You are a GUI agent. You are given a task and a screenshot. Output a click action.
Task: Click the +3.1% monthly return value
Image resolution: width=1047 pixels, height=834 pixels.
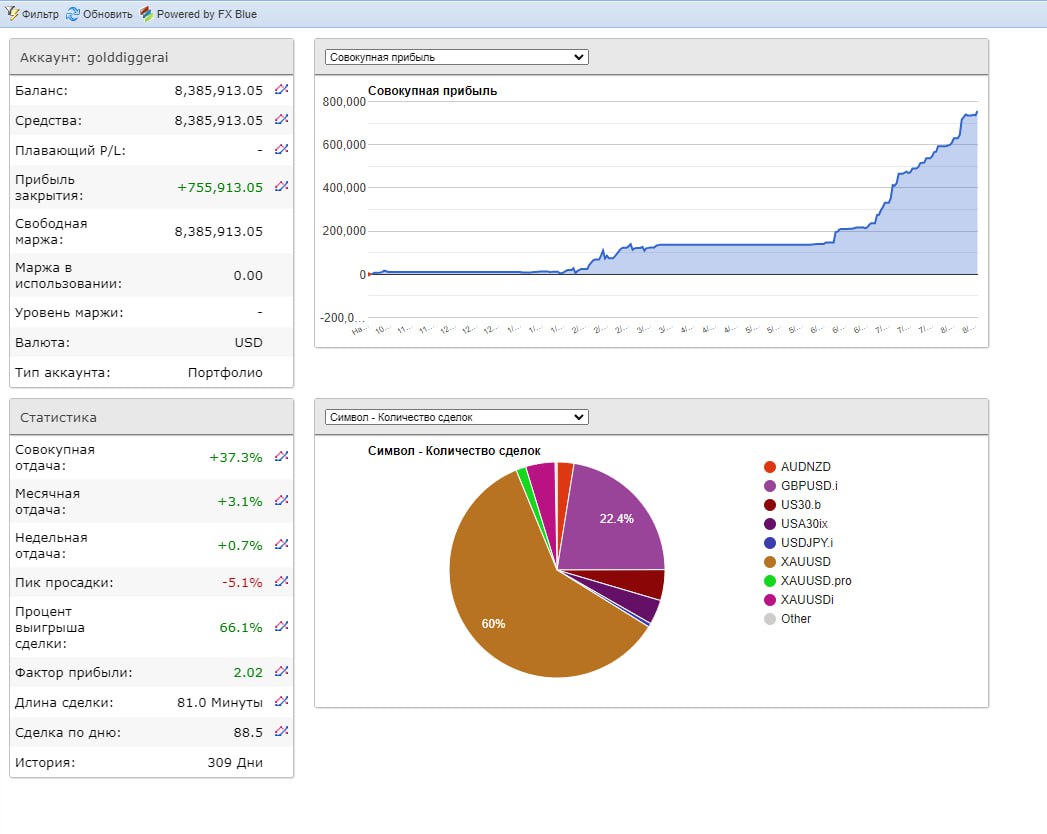point(240,501)
